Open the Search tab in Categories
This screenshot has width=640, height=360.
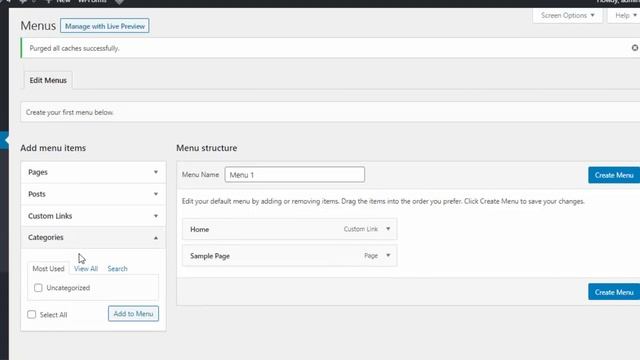point(118,269)
